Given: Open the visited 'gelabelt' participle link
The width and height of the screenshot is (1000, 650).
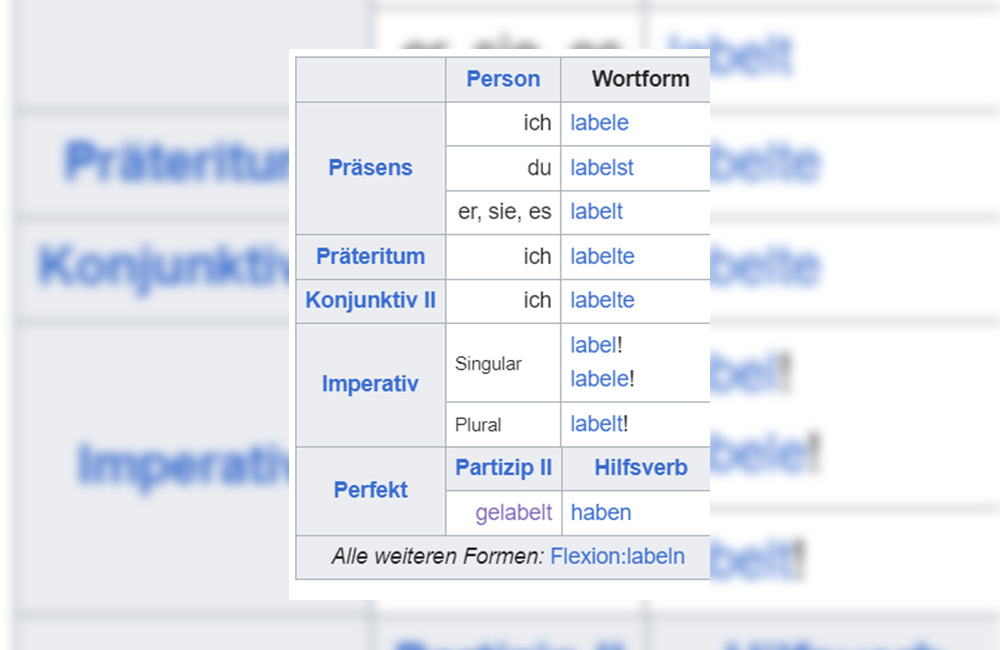Looking at the screenshot, I should click(513, 513).
